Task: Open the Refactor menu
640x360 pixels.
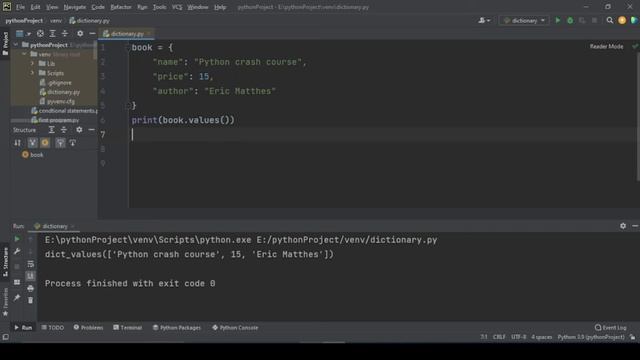Action: pyautogui.click(x=121, y=7)
